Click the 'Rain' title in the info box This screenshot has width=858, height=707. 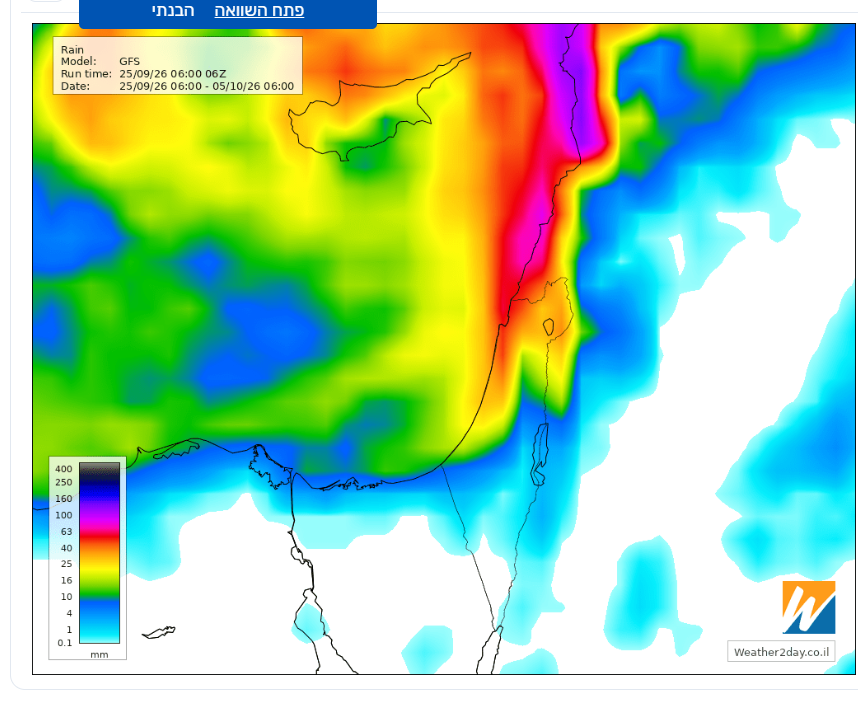pyautogui.click(x=72, y=49)
